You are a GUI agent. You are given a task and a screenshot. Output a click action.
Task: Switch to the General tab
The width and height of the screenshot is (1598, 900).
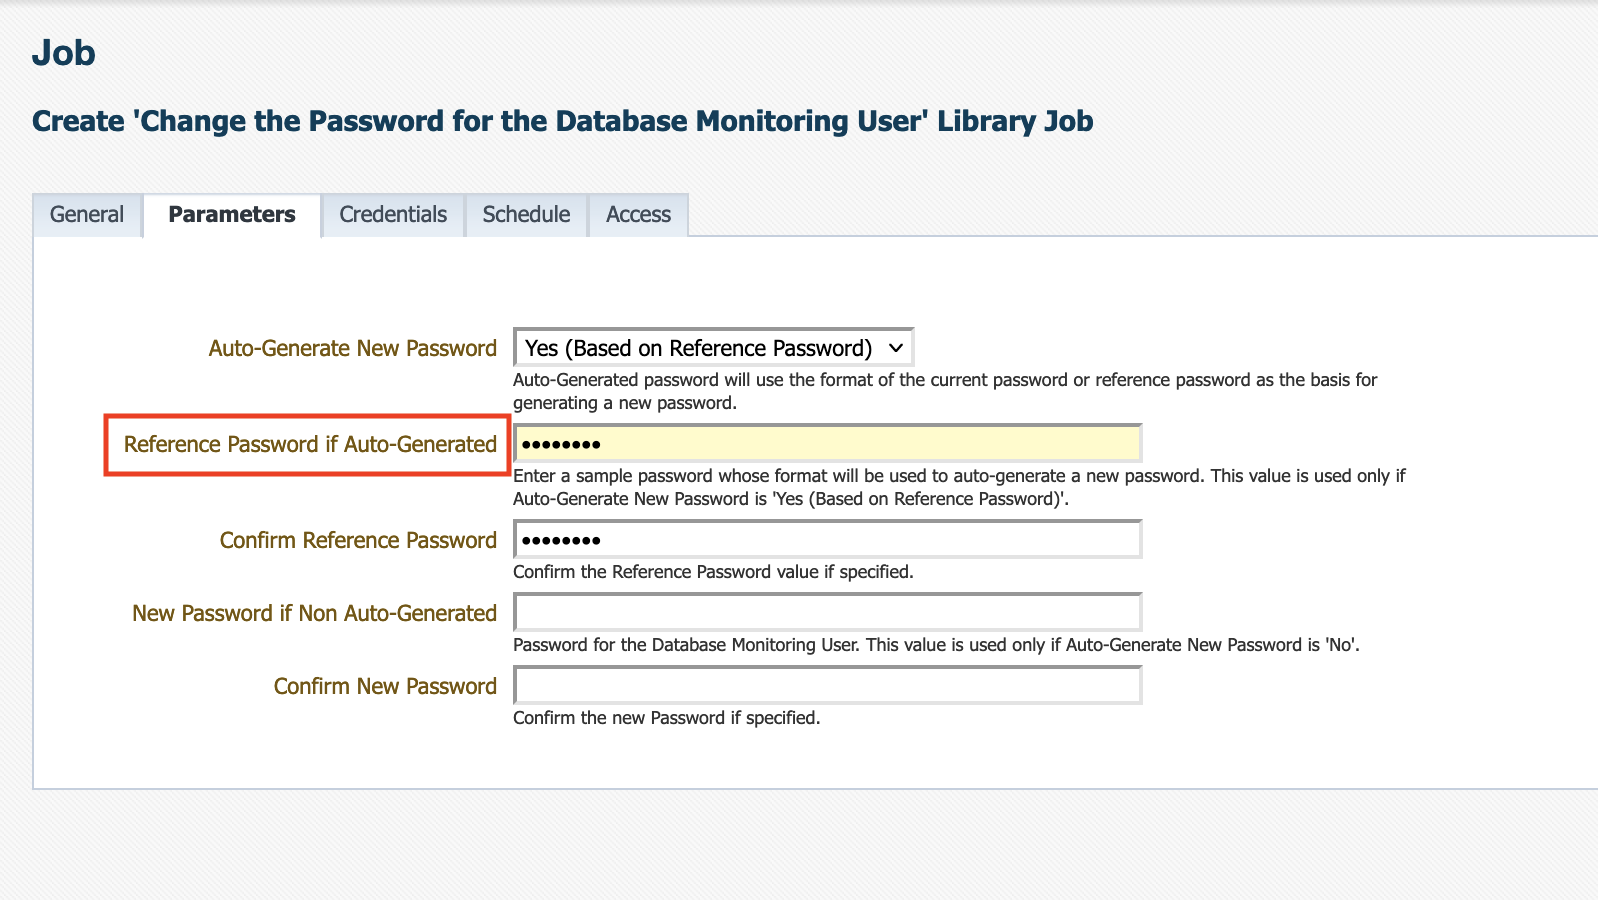click(87, 215)
